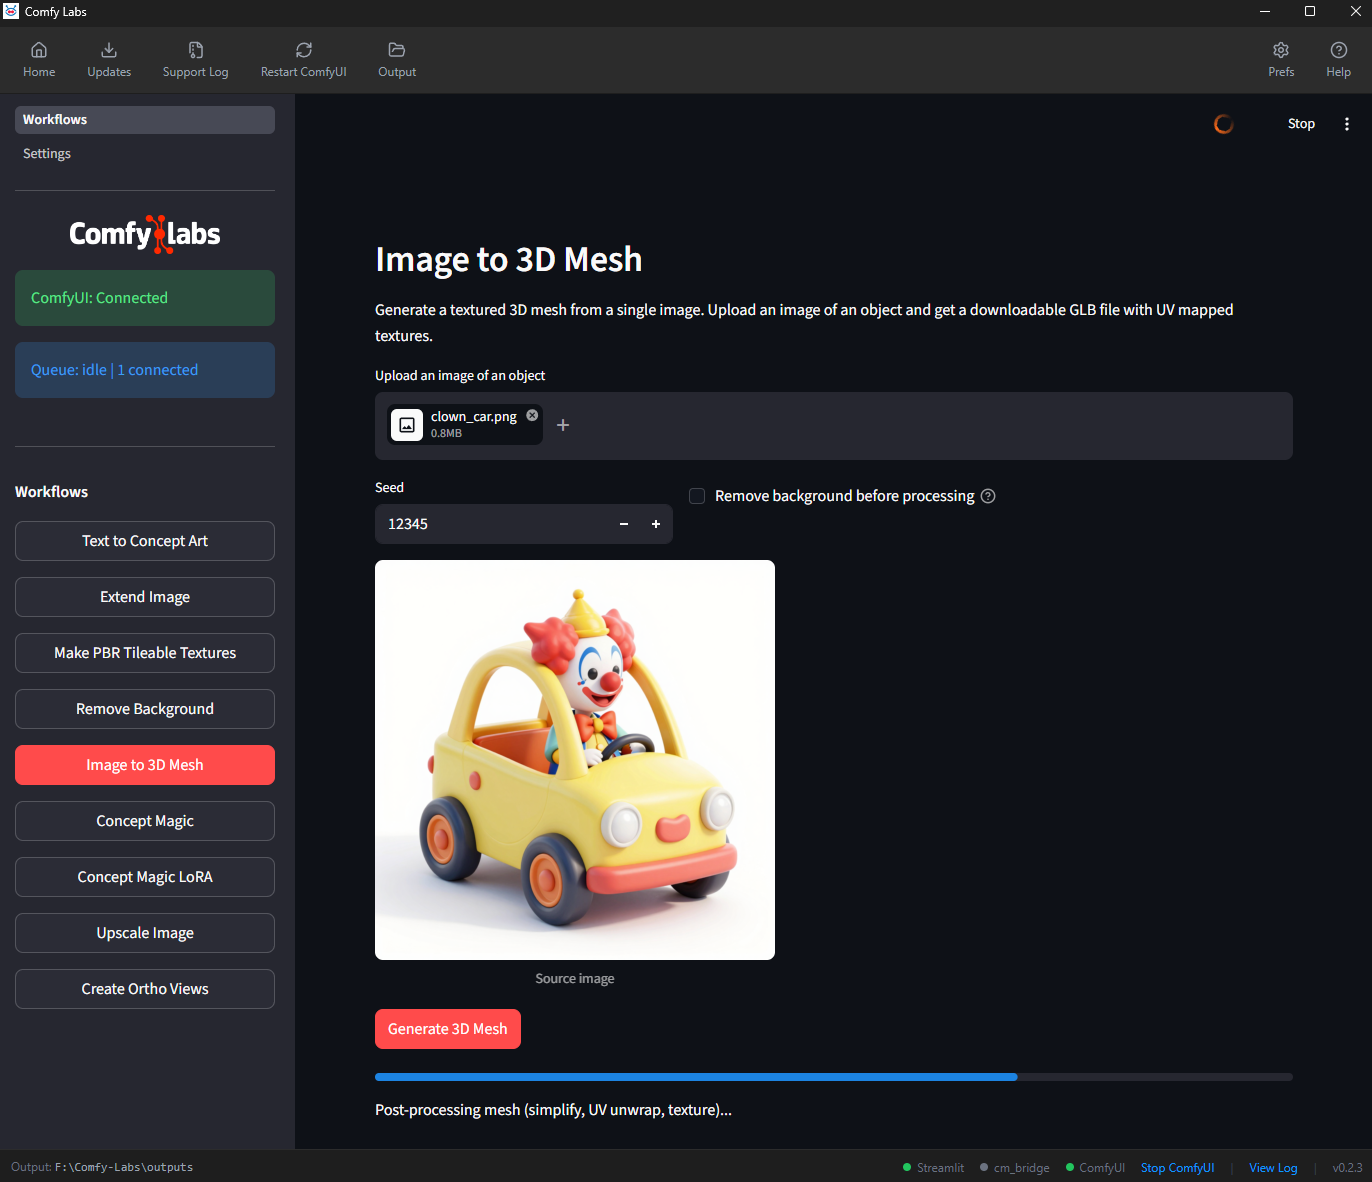Open the Settings sidebar tab
Image resolution: width=1372 pixels, height=1182 pixels.
(x=145, y=154)
